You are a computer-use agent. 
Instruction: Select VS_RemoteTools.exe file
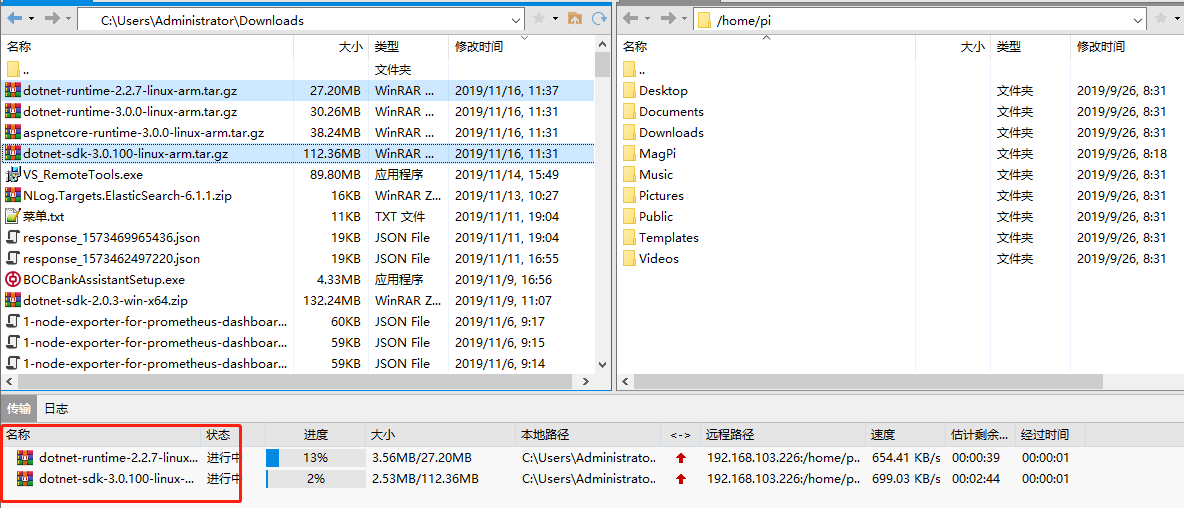click(298, 174)
